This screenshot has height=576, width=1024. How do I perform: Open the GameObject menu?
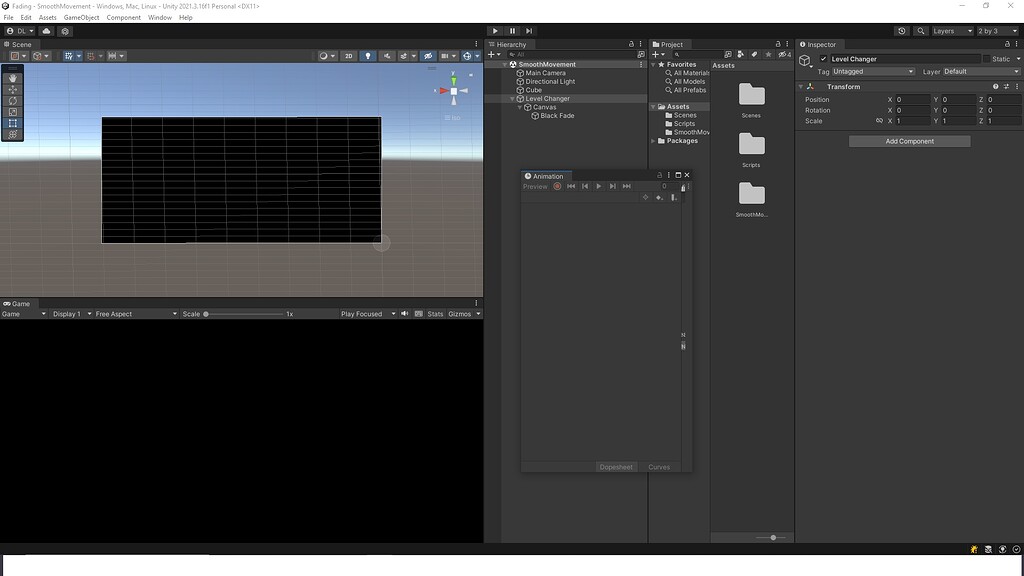[79, 16]
